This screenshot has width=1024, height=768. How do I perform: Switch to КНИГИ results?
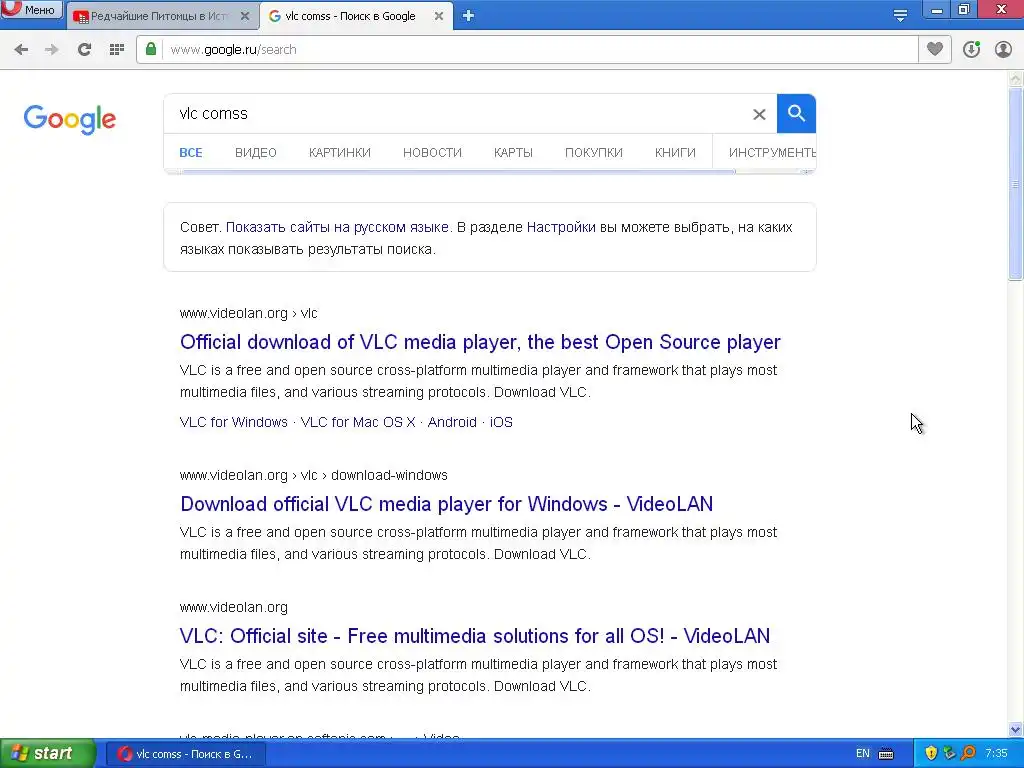[675, 153]
